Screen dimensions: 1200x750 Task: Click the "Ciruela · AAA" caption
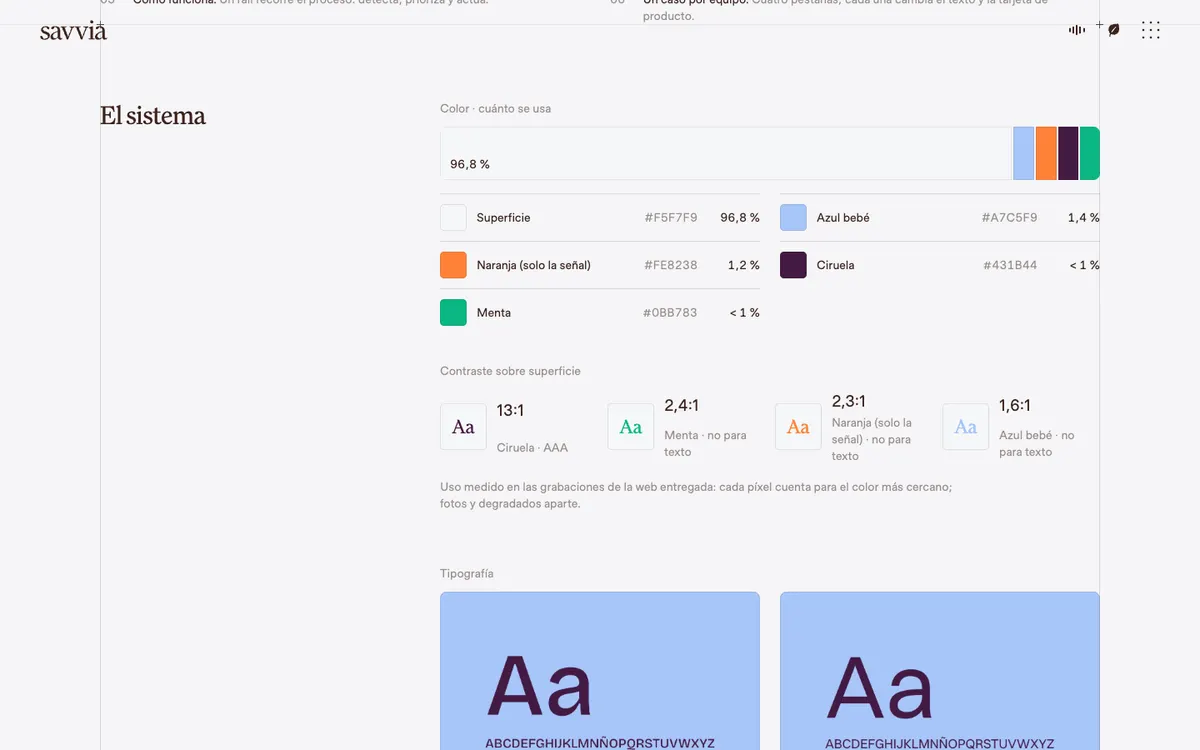click(532, 448)
